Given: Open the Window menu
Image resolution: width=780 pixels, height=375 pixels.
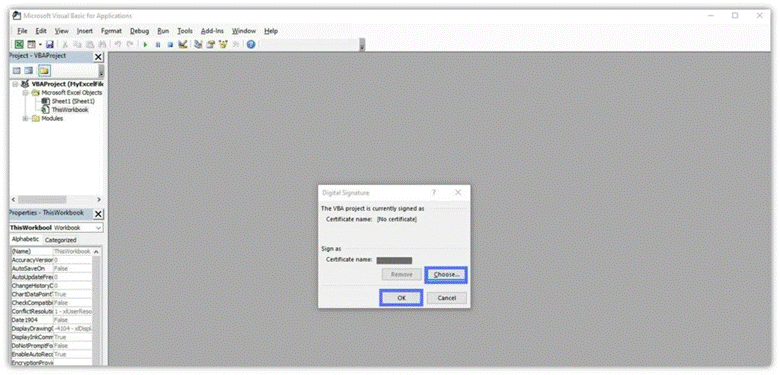Looking at the screenshot, I should 244,31.
